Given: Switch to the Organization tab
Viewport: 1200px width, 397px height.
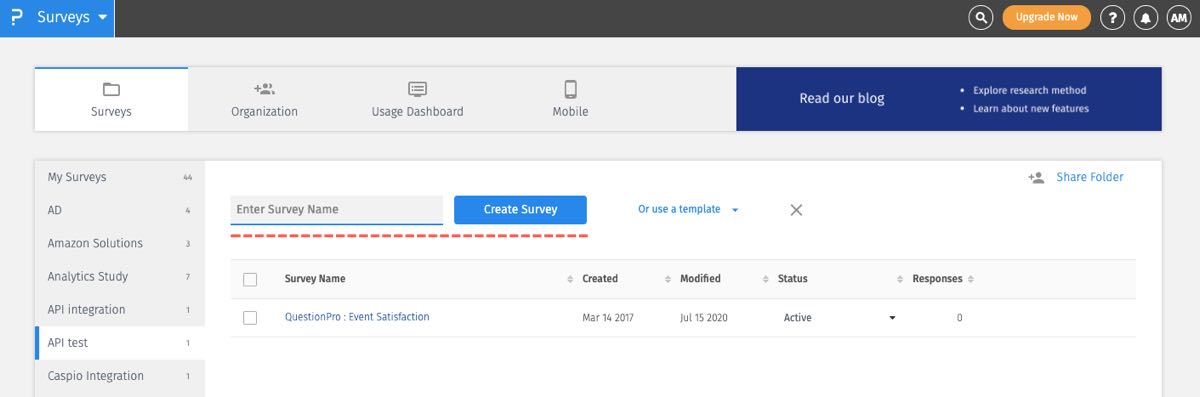Looking at the screenshot, I should (264, 99).
